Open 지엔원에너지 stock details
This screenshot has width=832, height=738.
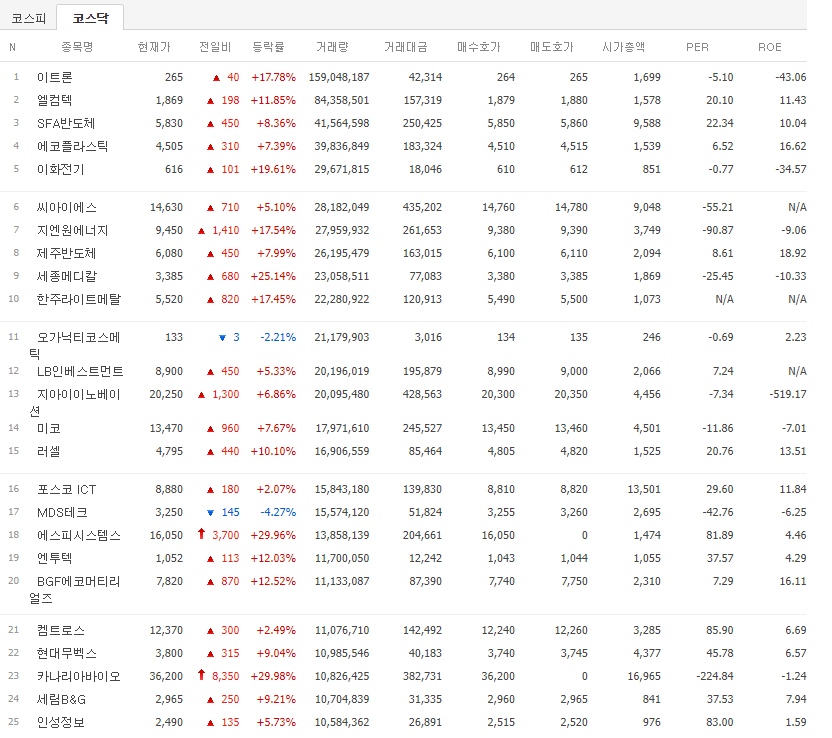(x=72, y=230)
